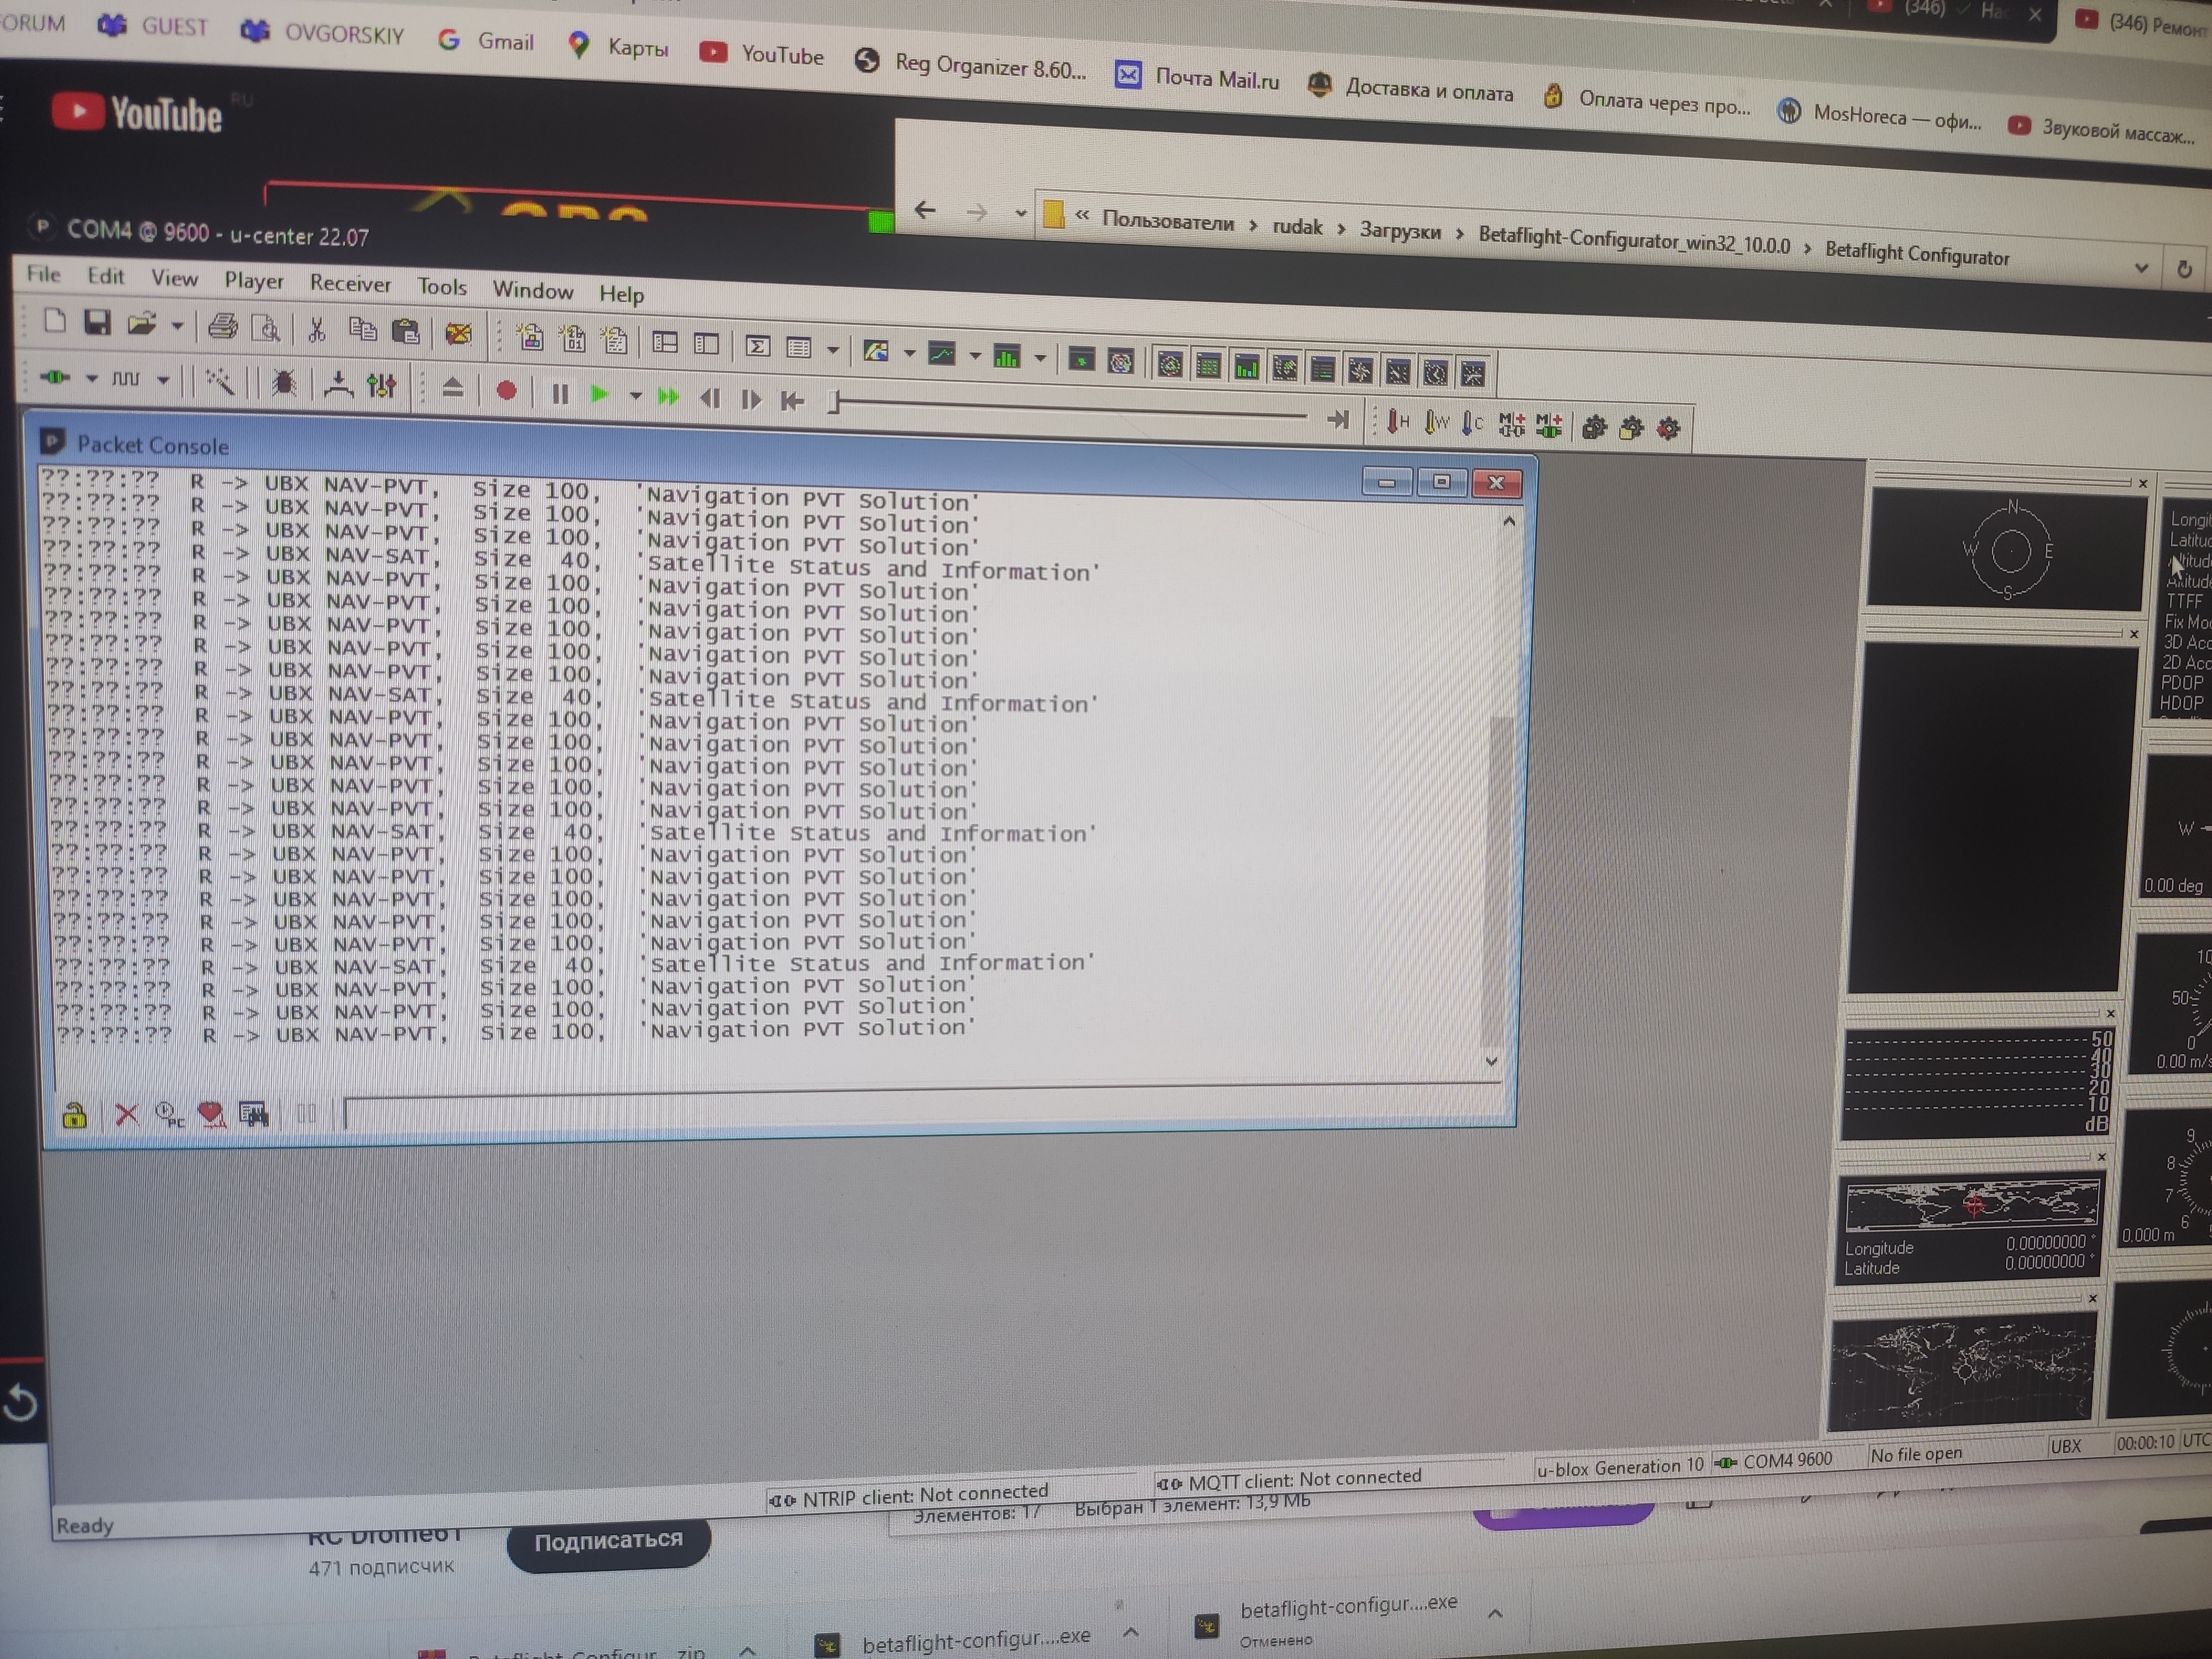The width and height of the screenshot is (2212, 1659).
Task: Click the New file icon in u-center toolbar
Action: pyautogui.click(x=55, y=321)
